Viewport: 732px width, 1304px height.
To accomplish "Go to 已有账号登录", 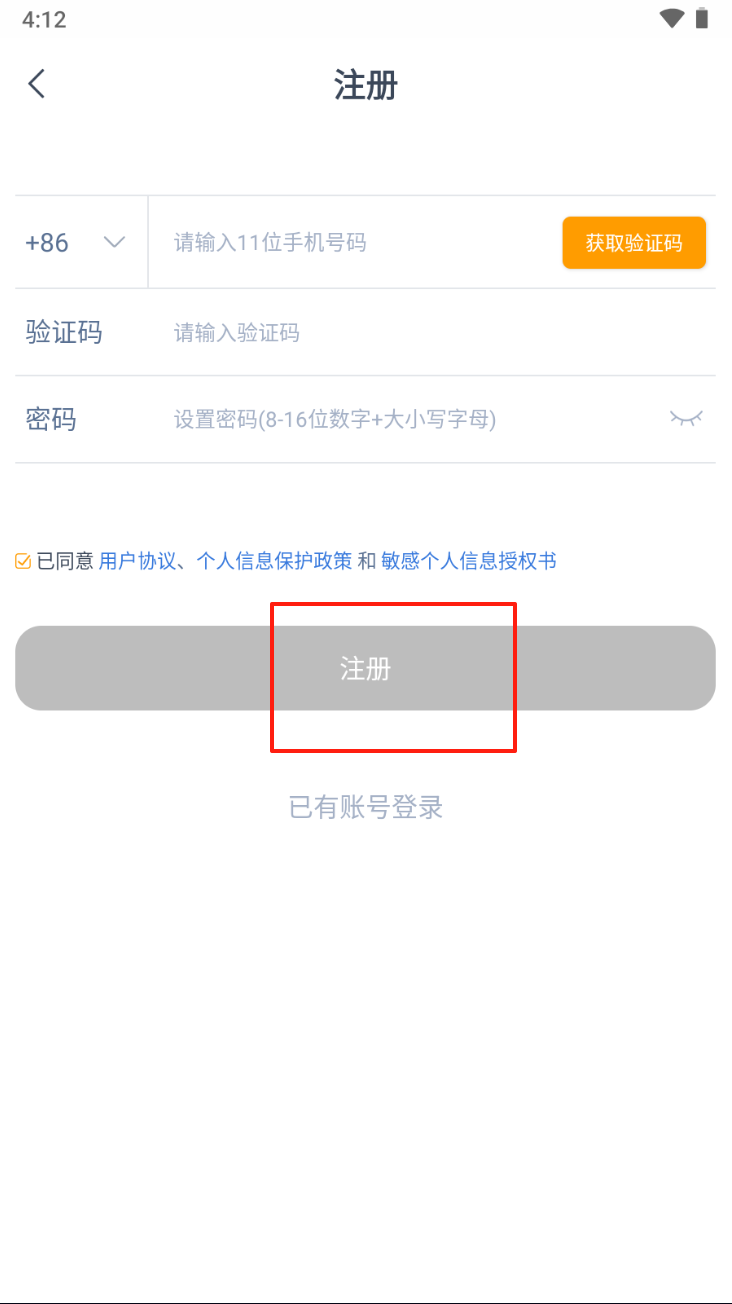I will 366,807.
